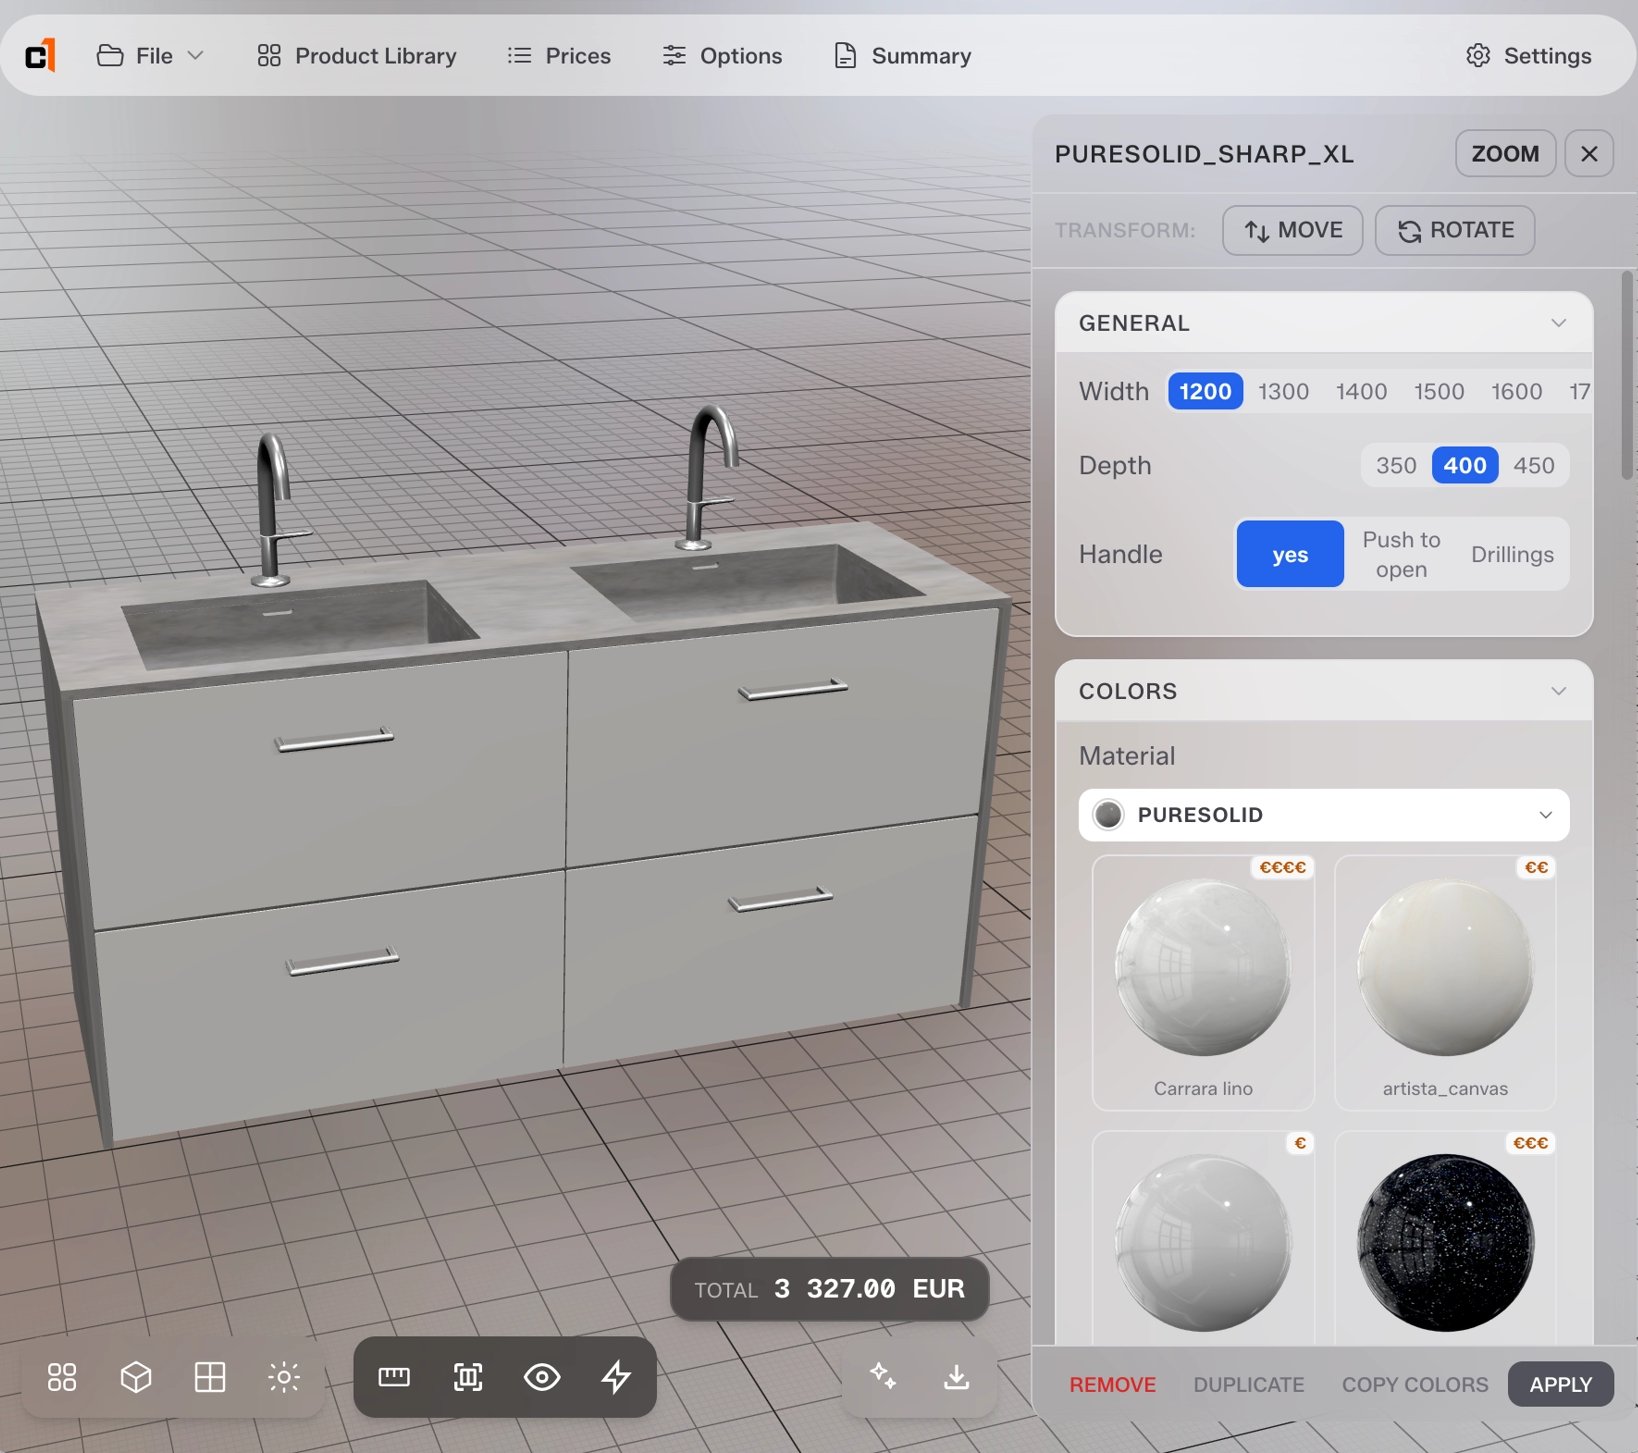Viewport: 1638px width, 1453px height.
Task: Pick the plain grey single-euro swatch
Action: tap(1203, 1238)
